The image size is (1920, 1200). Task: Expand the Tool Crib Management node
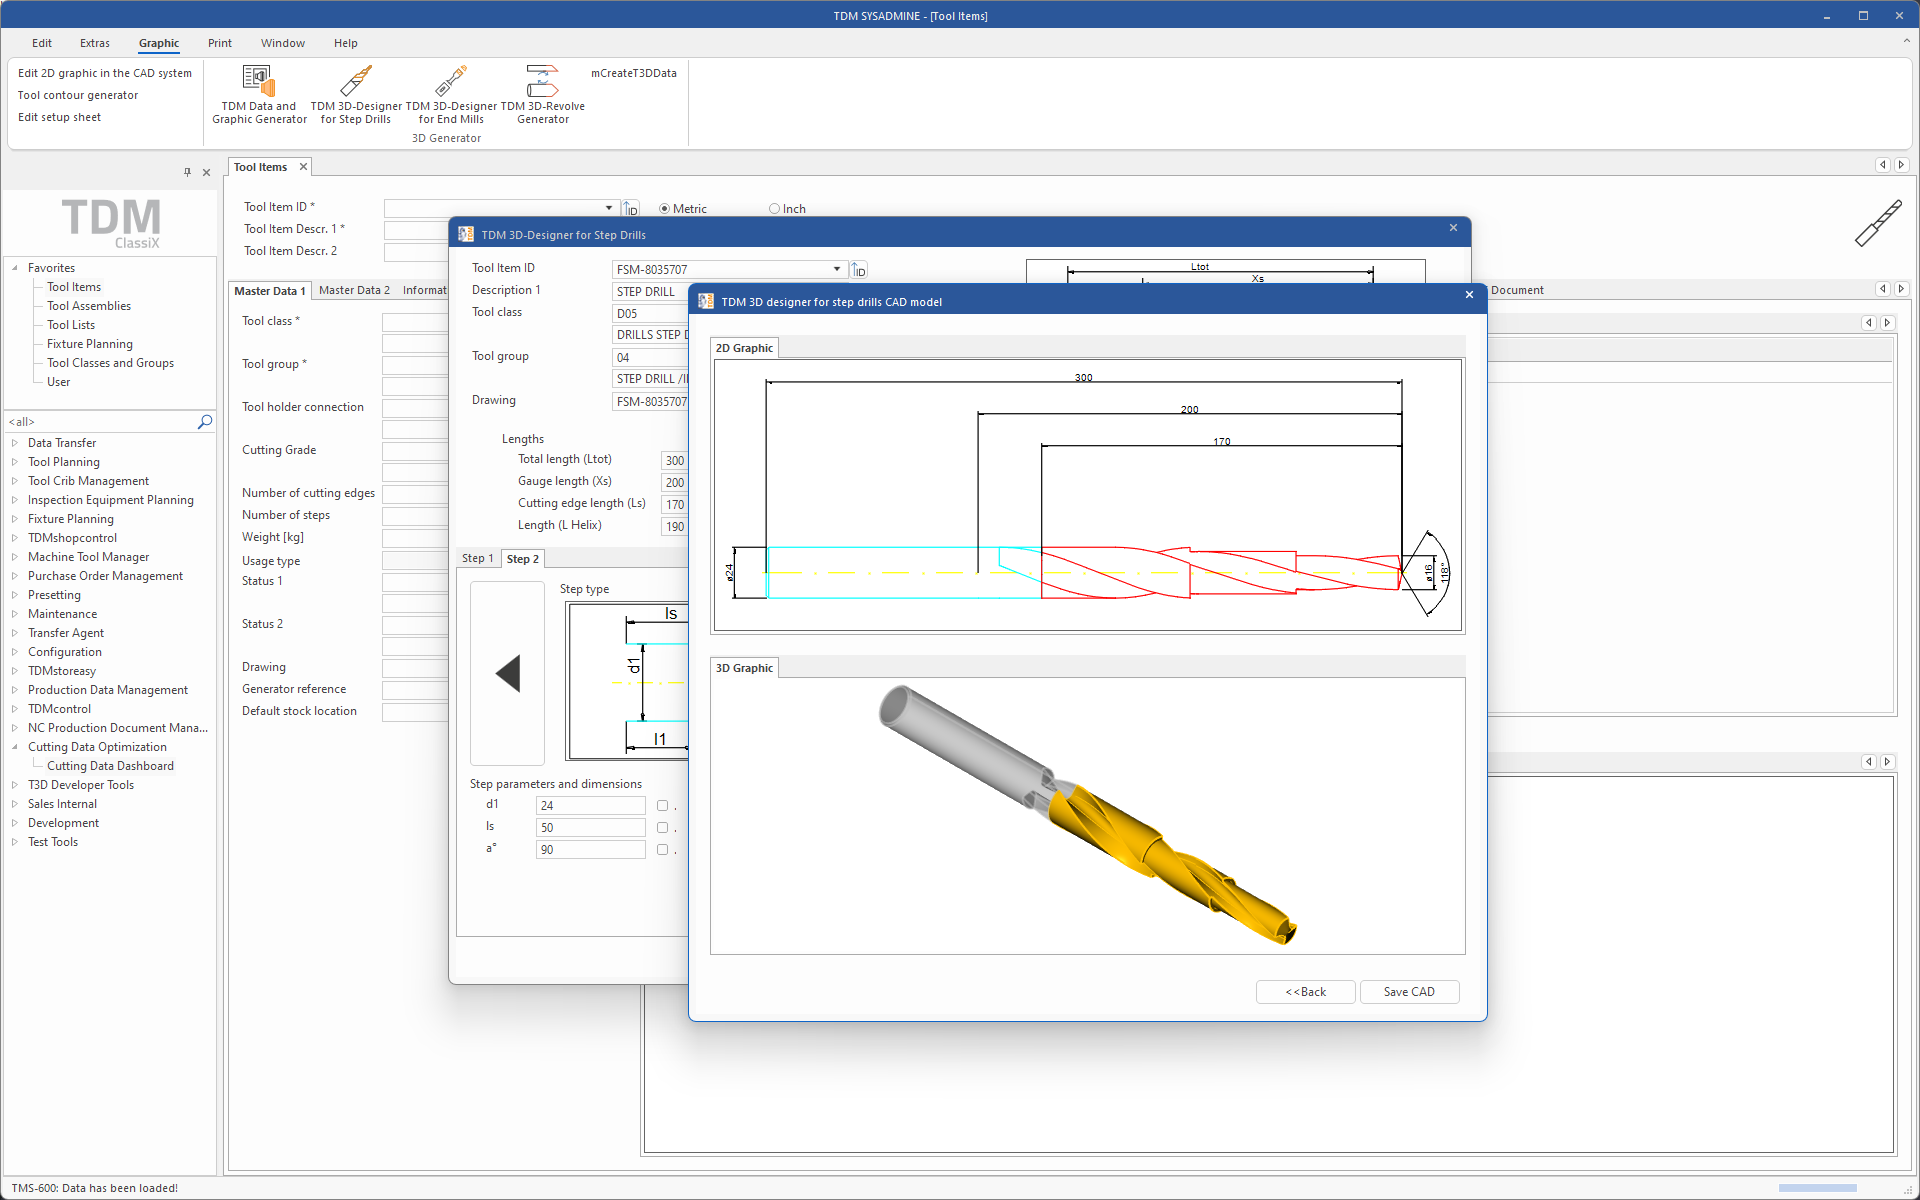click(15, 481)
